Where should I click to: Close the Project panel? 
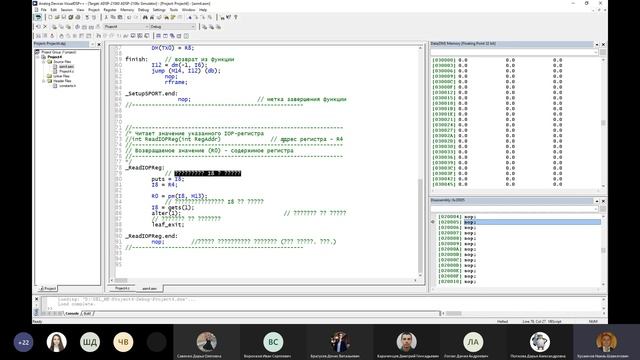tap(99, 44)
